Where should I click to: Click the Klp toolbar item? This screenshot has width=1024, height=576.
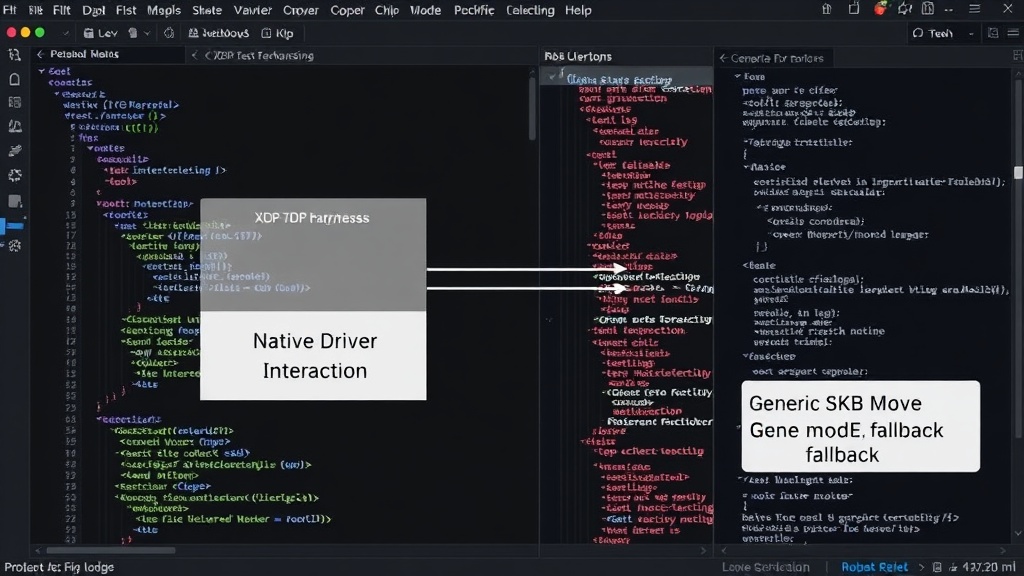[x=278, y=33]
